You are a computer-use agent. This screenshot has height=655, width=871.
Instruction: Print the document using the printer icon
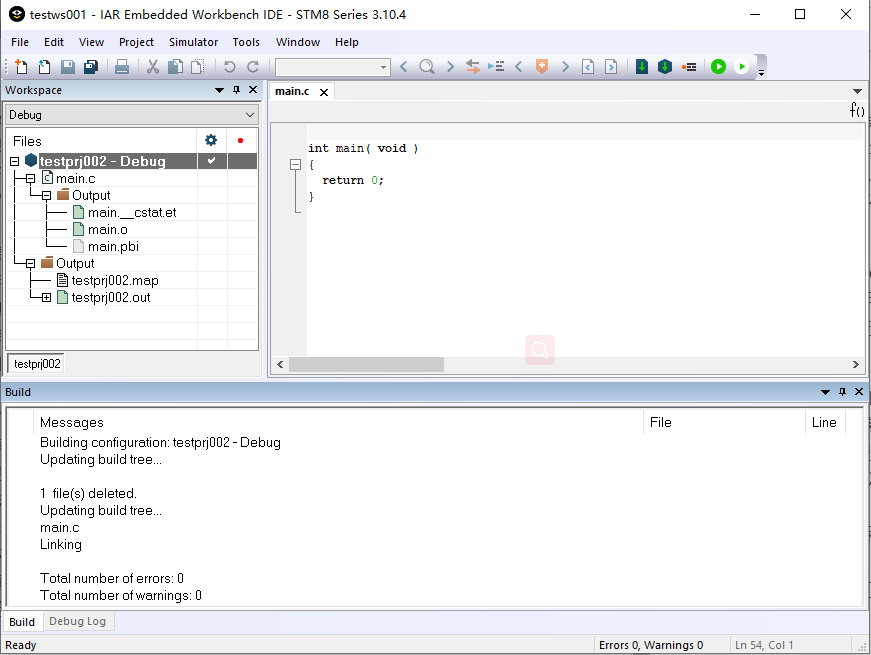pos(122,67)
